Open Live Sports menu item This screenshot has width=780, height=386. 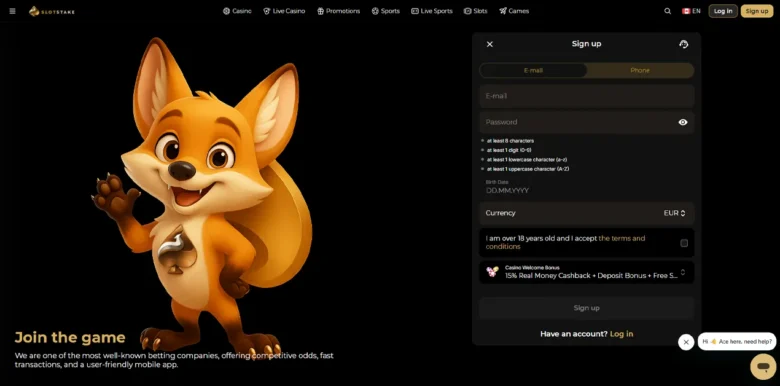click(x=432, y=11)
